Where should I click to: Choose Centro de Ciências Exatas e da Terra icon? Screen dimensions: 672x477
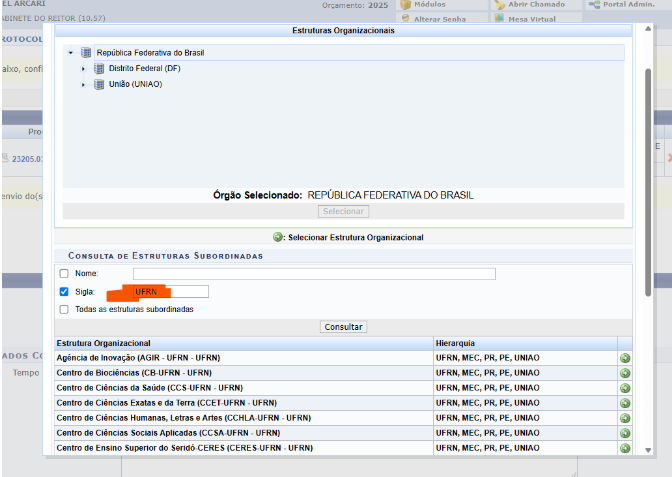(625, 403)
